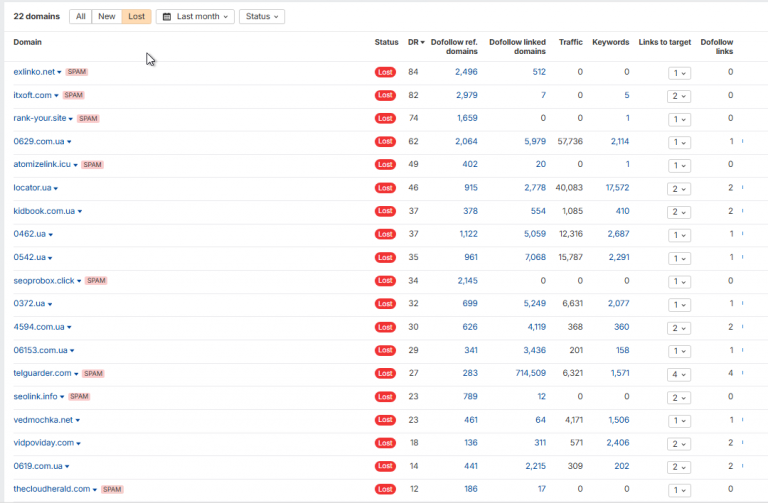Image resolution: width=768 pixels, height=503 pixels.
Task: Click the Lost badge in locator.ua row
Action: (x=385, y=188)
